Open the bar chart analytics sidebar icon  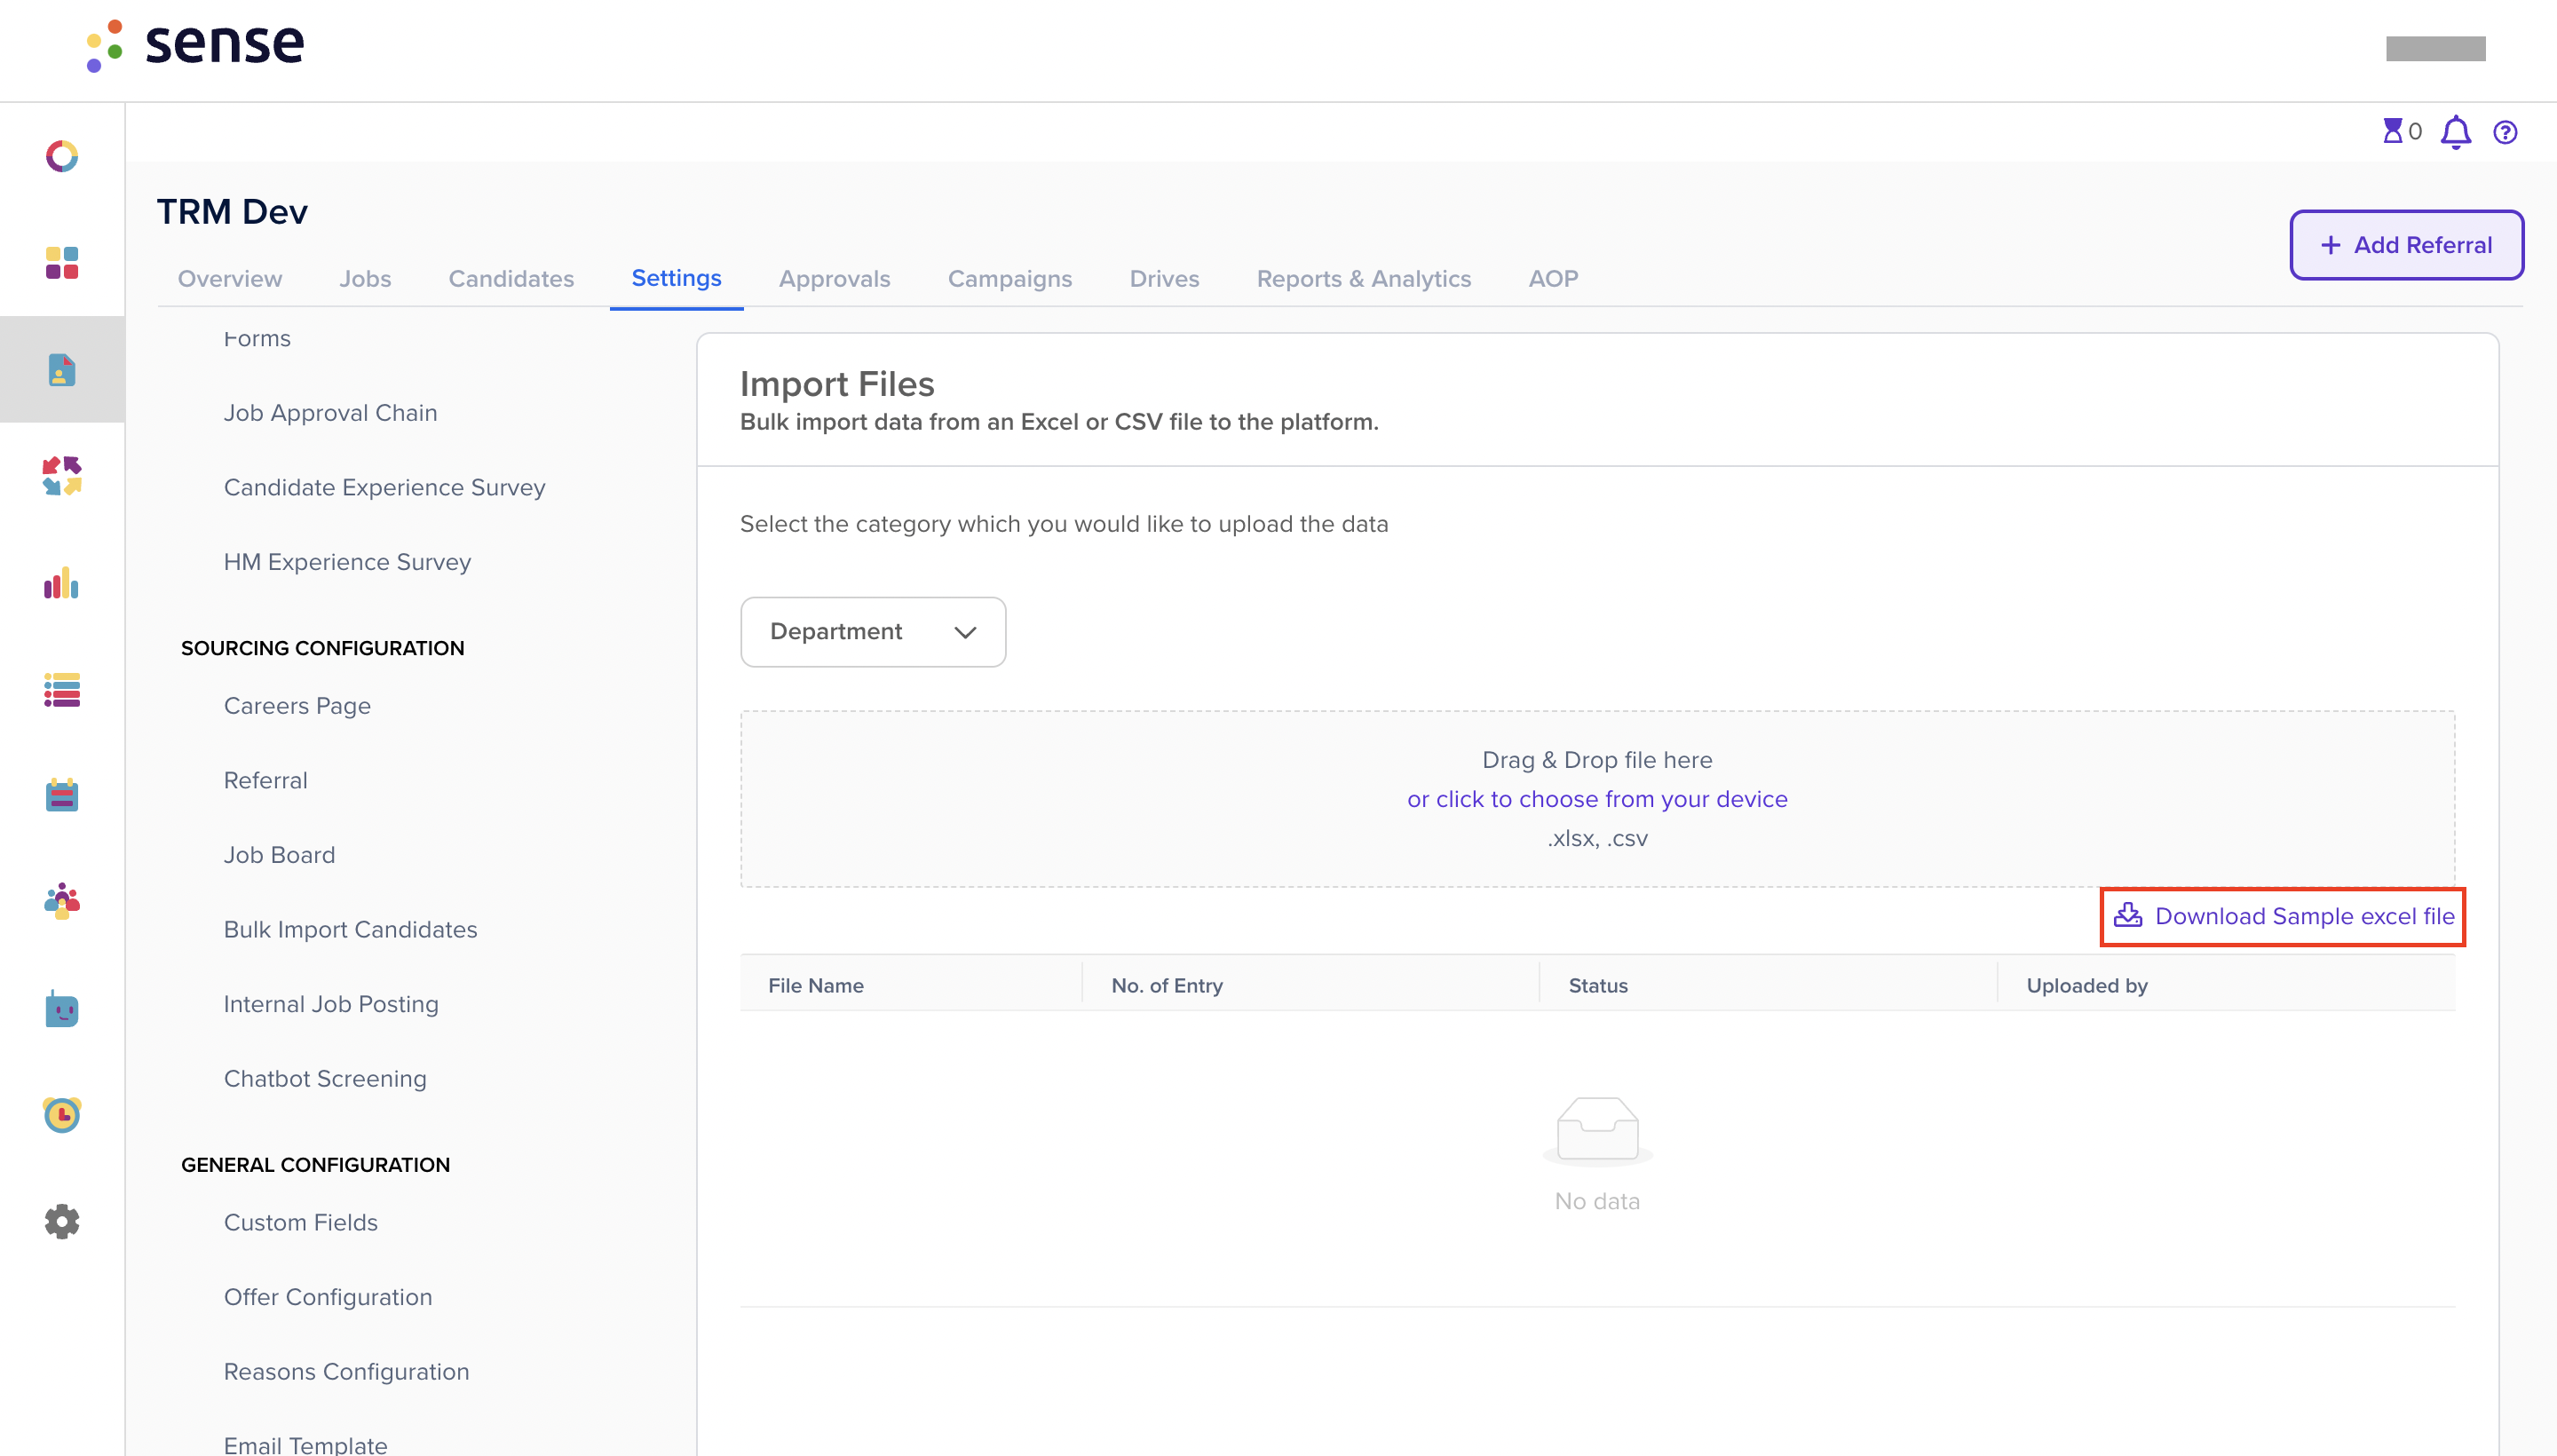point(62,583)
